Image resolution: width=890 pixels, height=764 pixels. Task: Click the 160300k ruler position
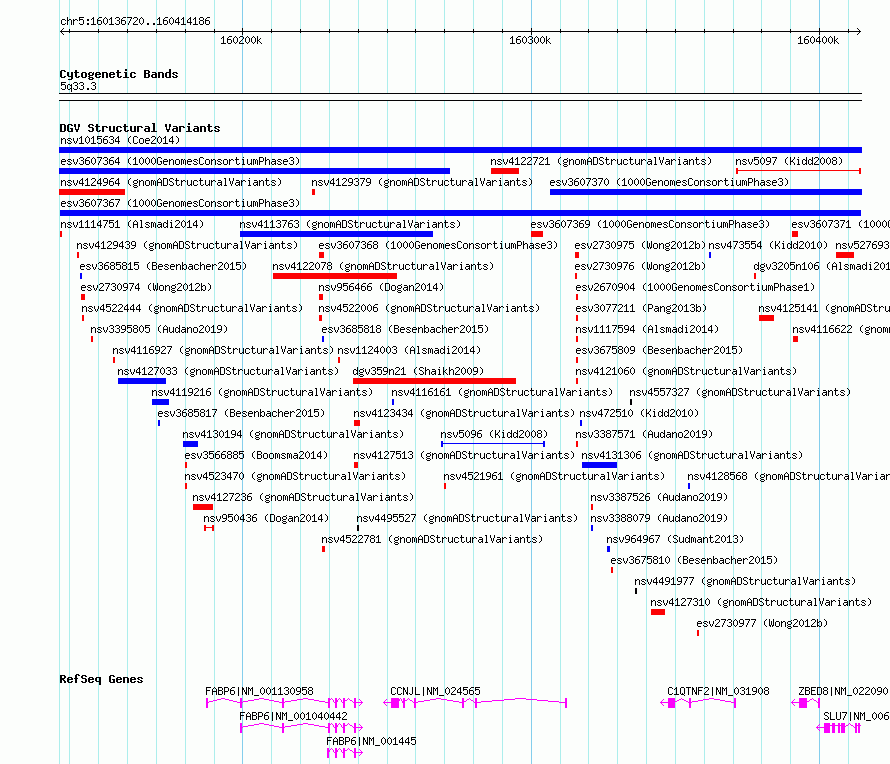click(530, 40)
